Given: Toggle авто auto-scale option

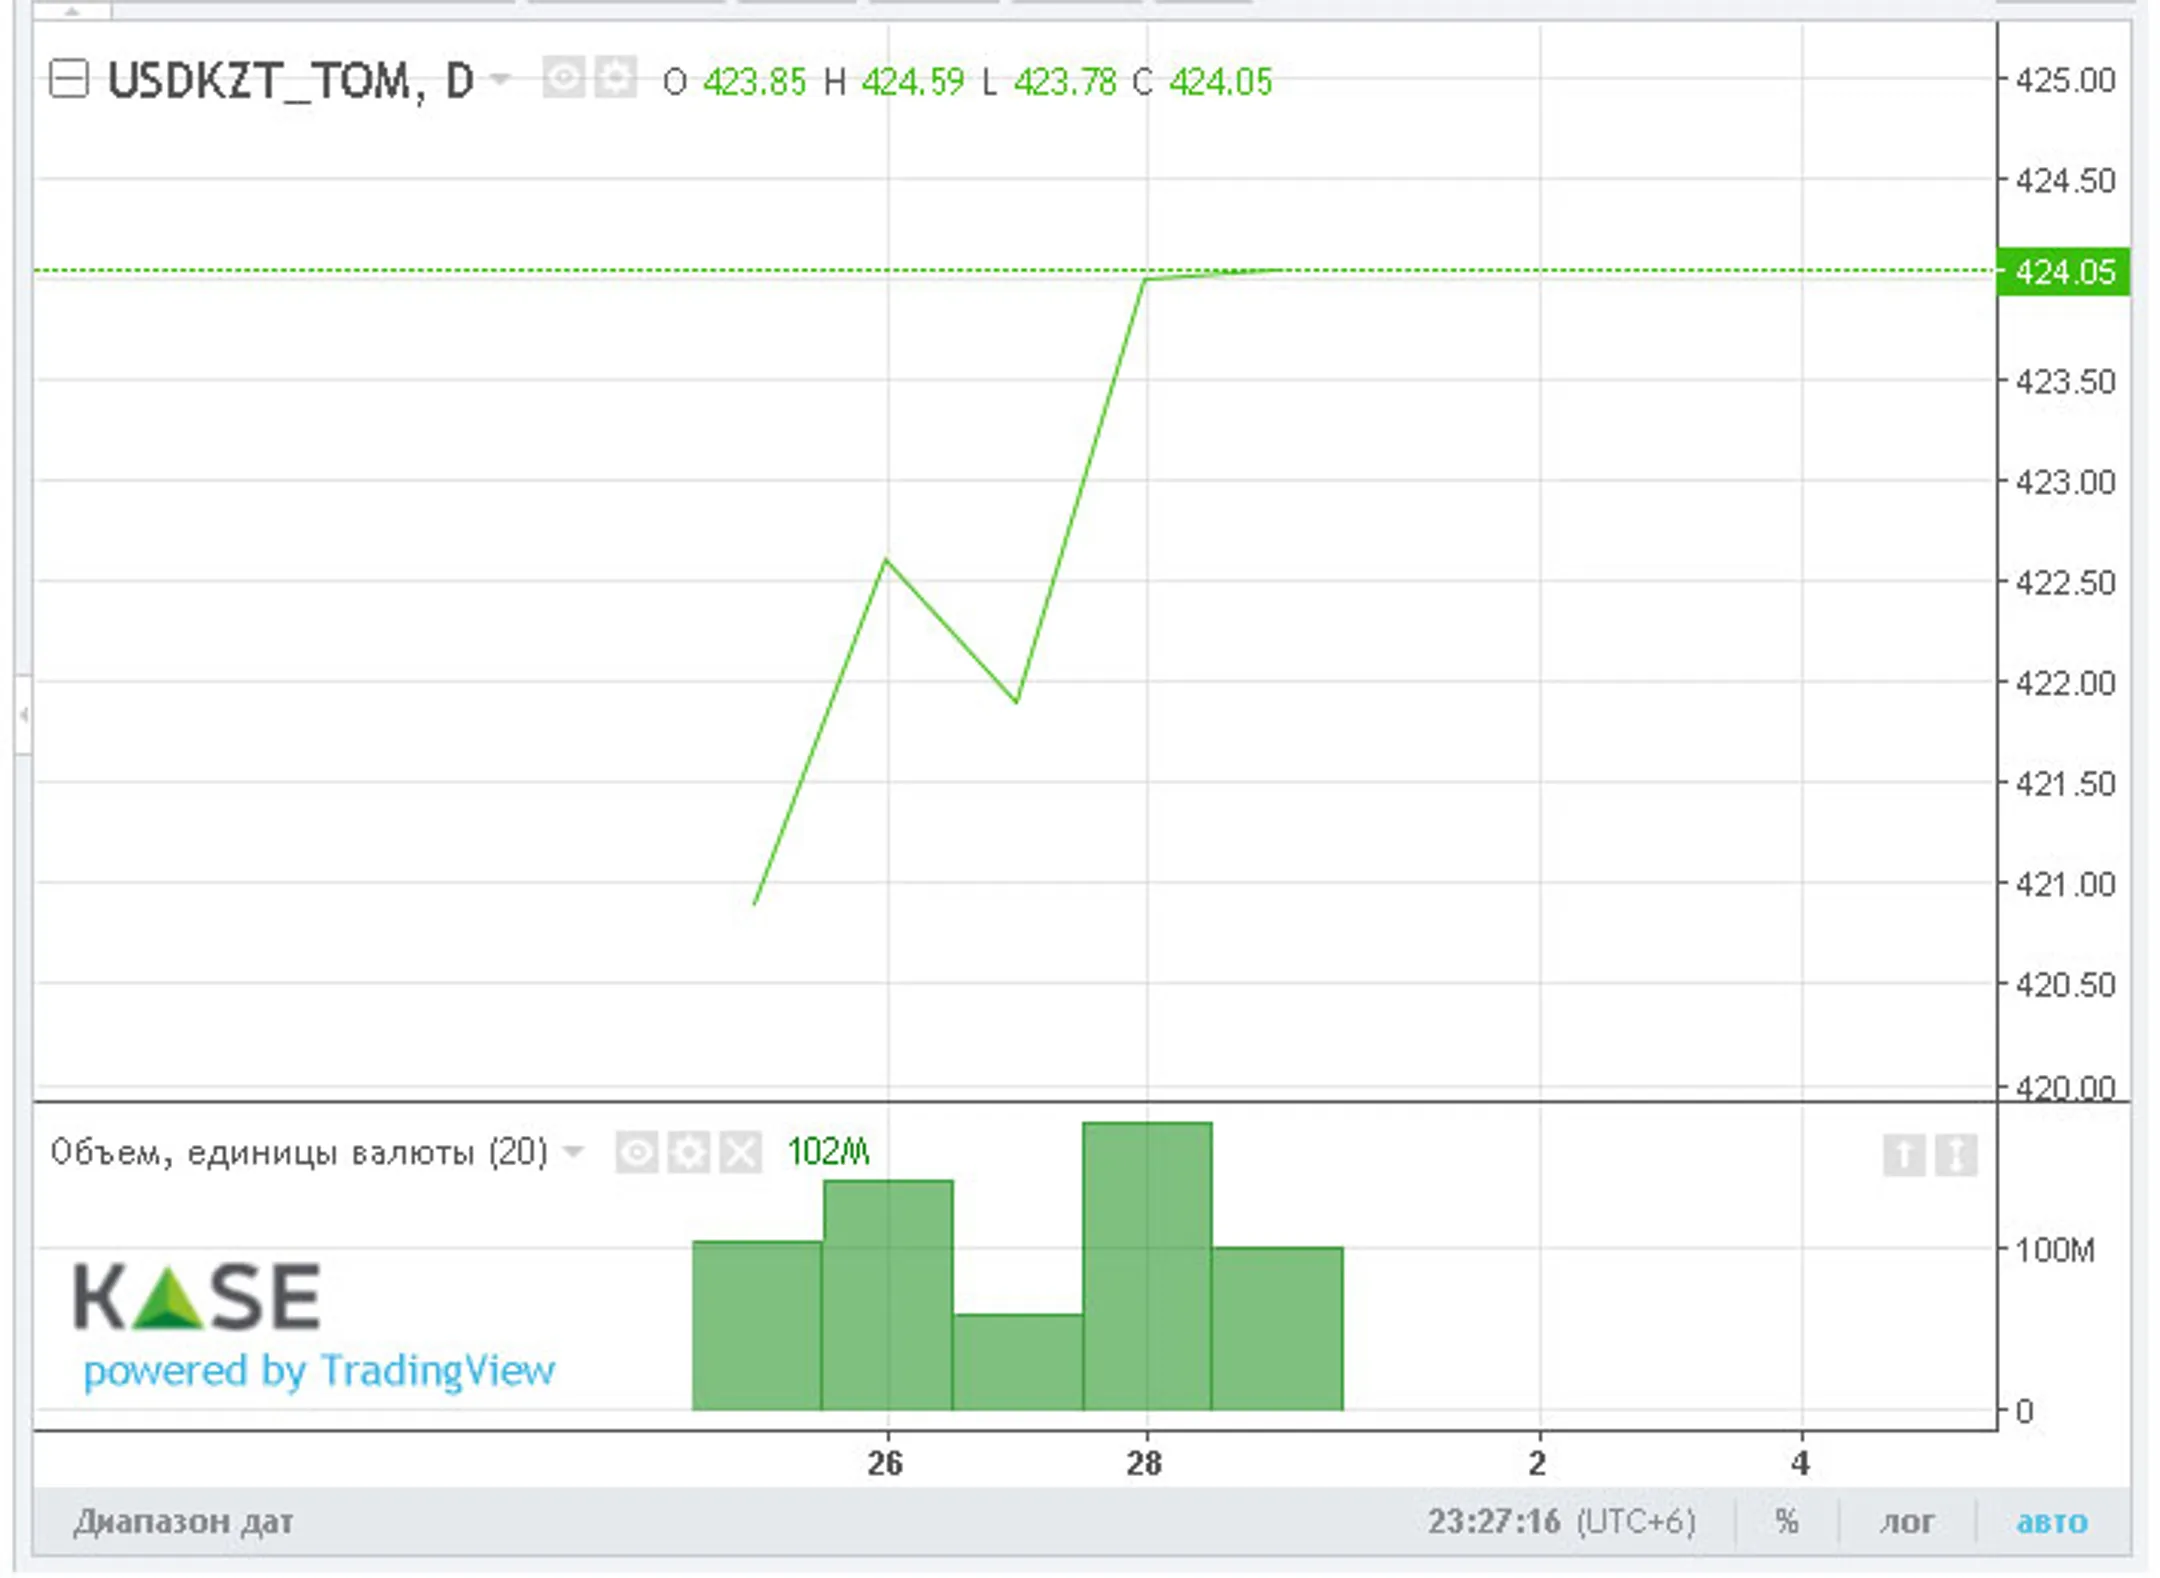Looking at the screenshot, I should pyautogui.click(x=2051, y=1522).
